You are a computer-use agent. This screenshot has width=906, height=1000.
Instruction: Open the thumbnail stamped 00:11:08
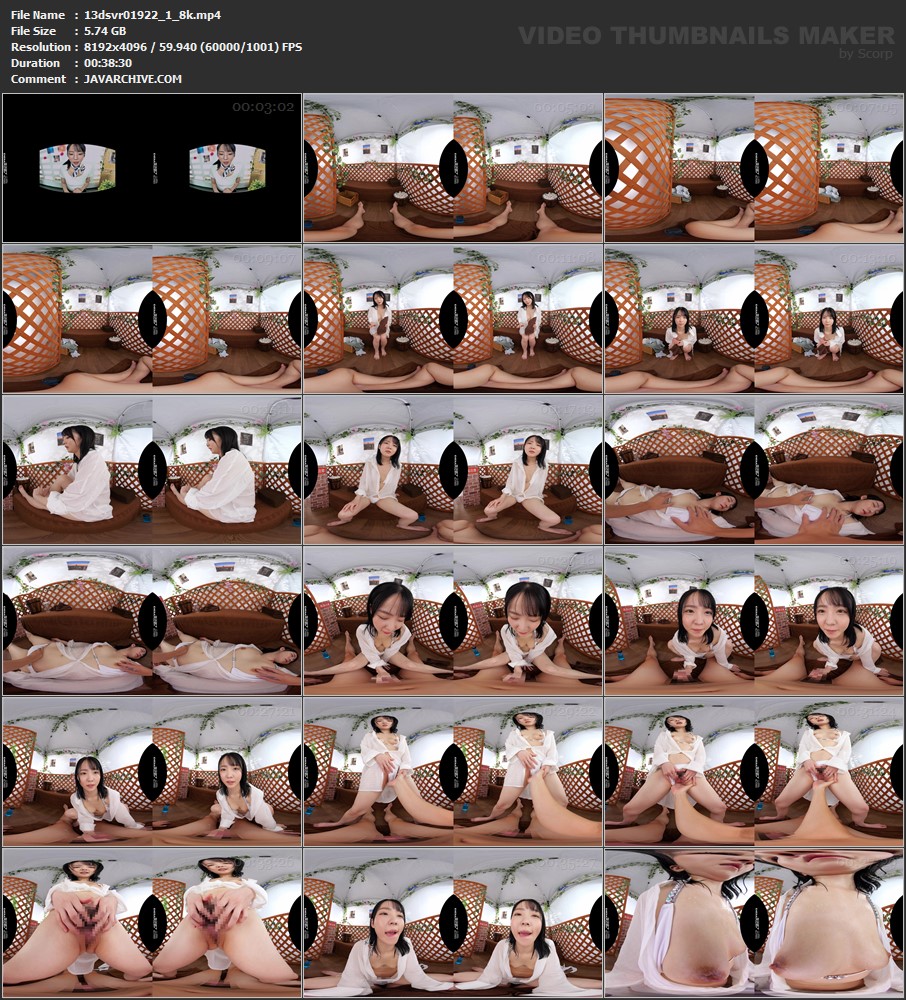453,319
